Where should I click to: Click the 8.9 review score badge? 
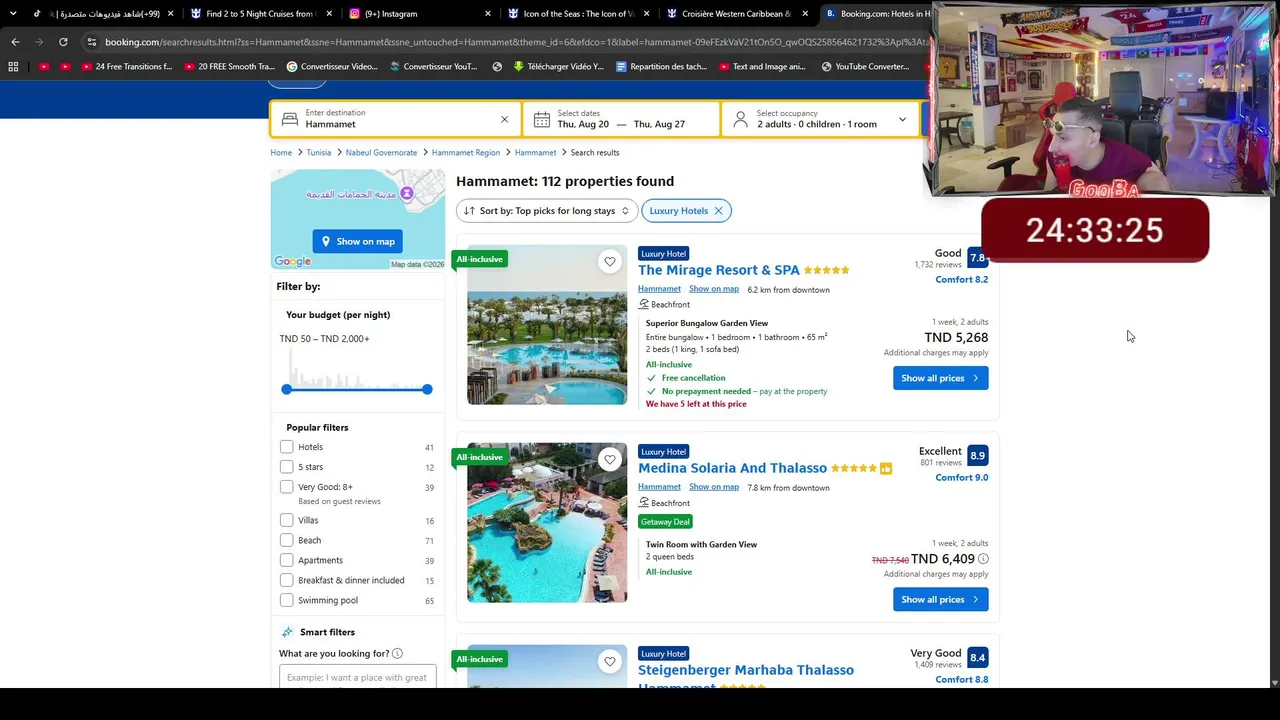click(x=977, y=456)
